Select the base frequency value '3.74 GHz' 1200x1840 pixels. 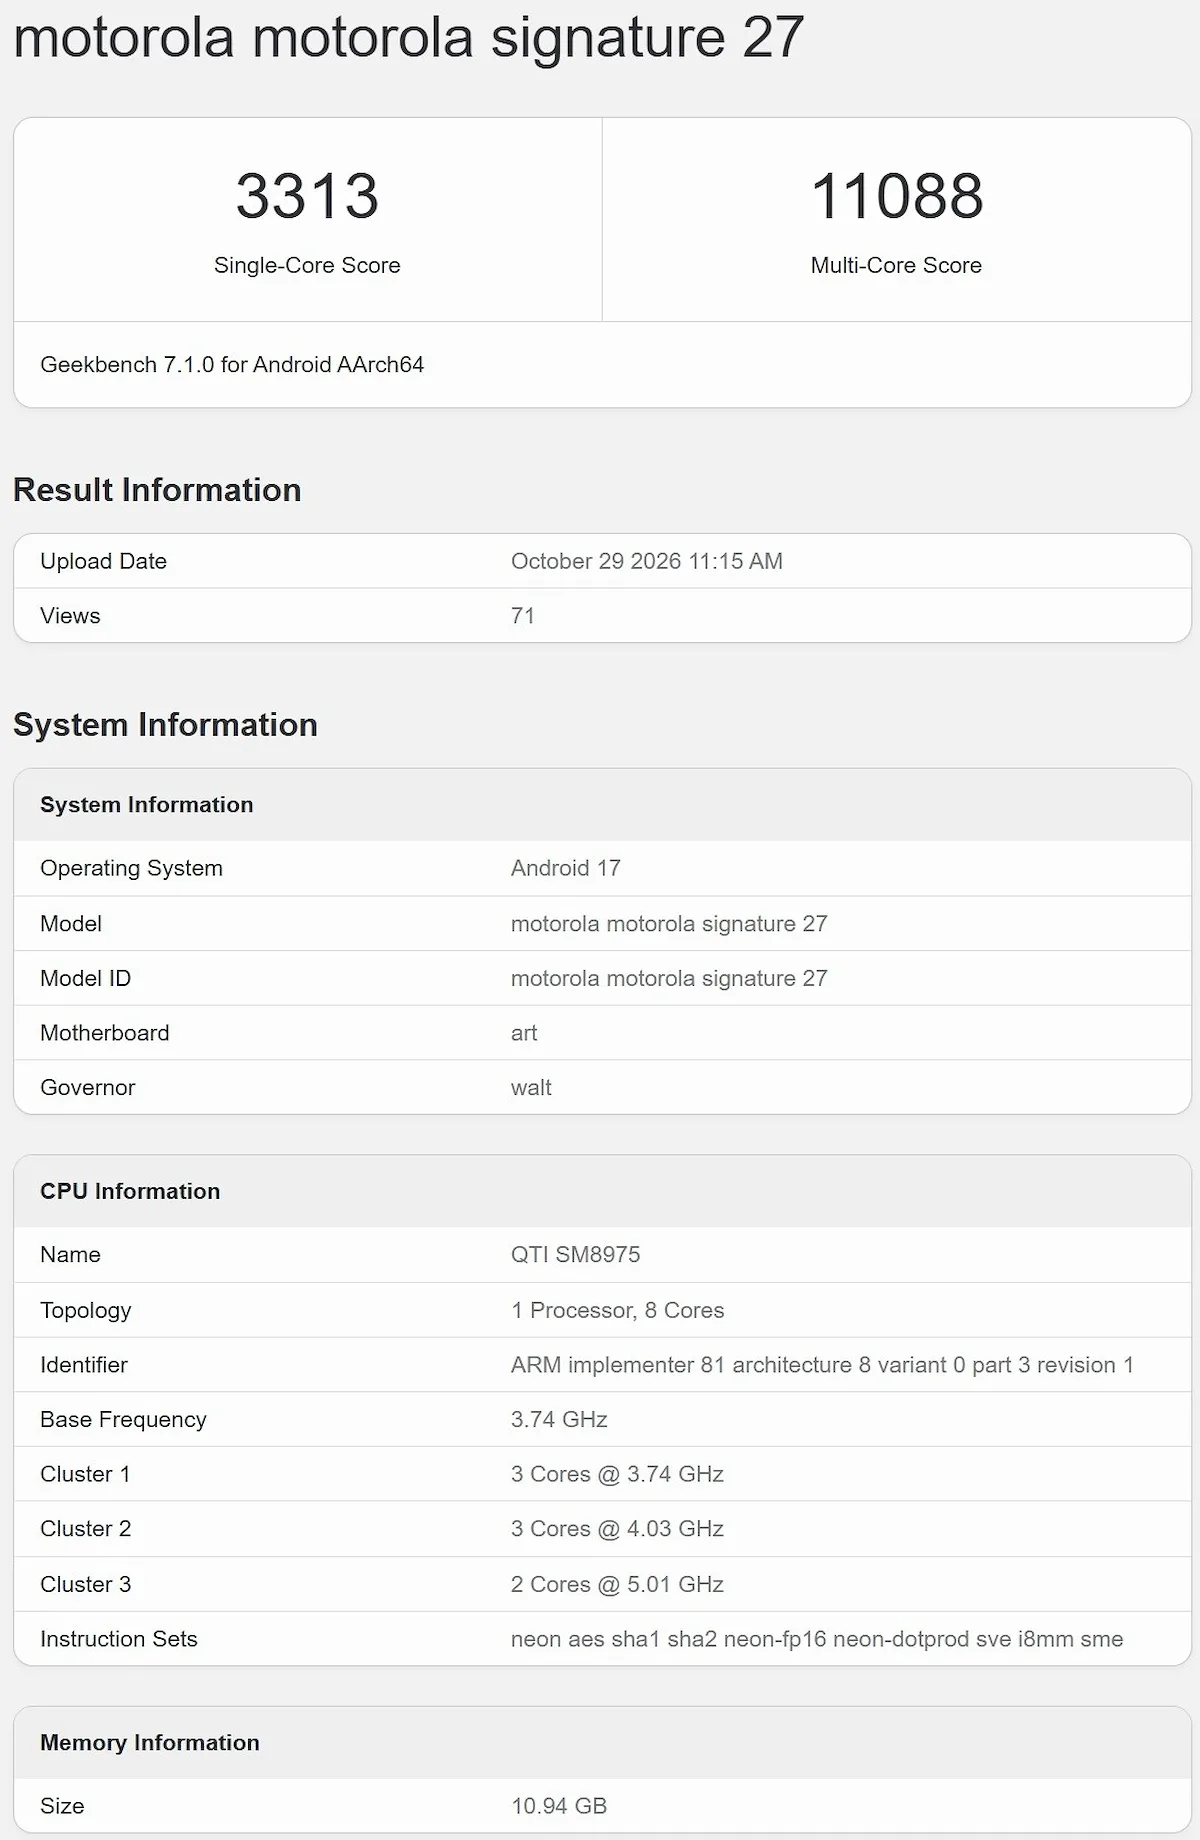[x=559, y=1420]
